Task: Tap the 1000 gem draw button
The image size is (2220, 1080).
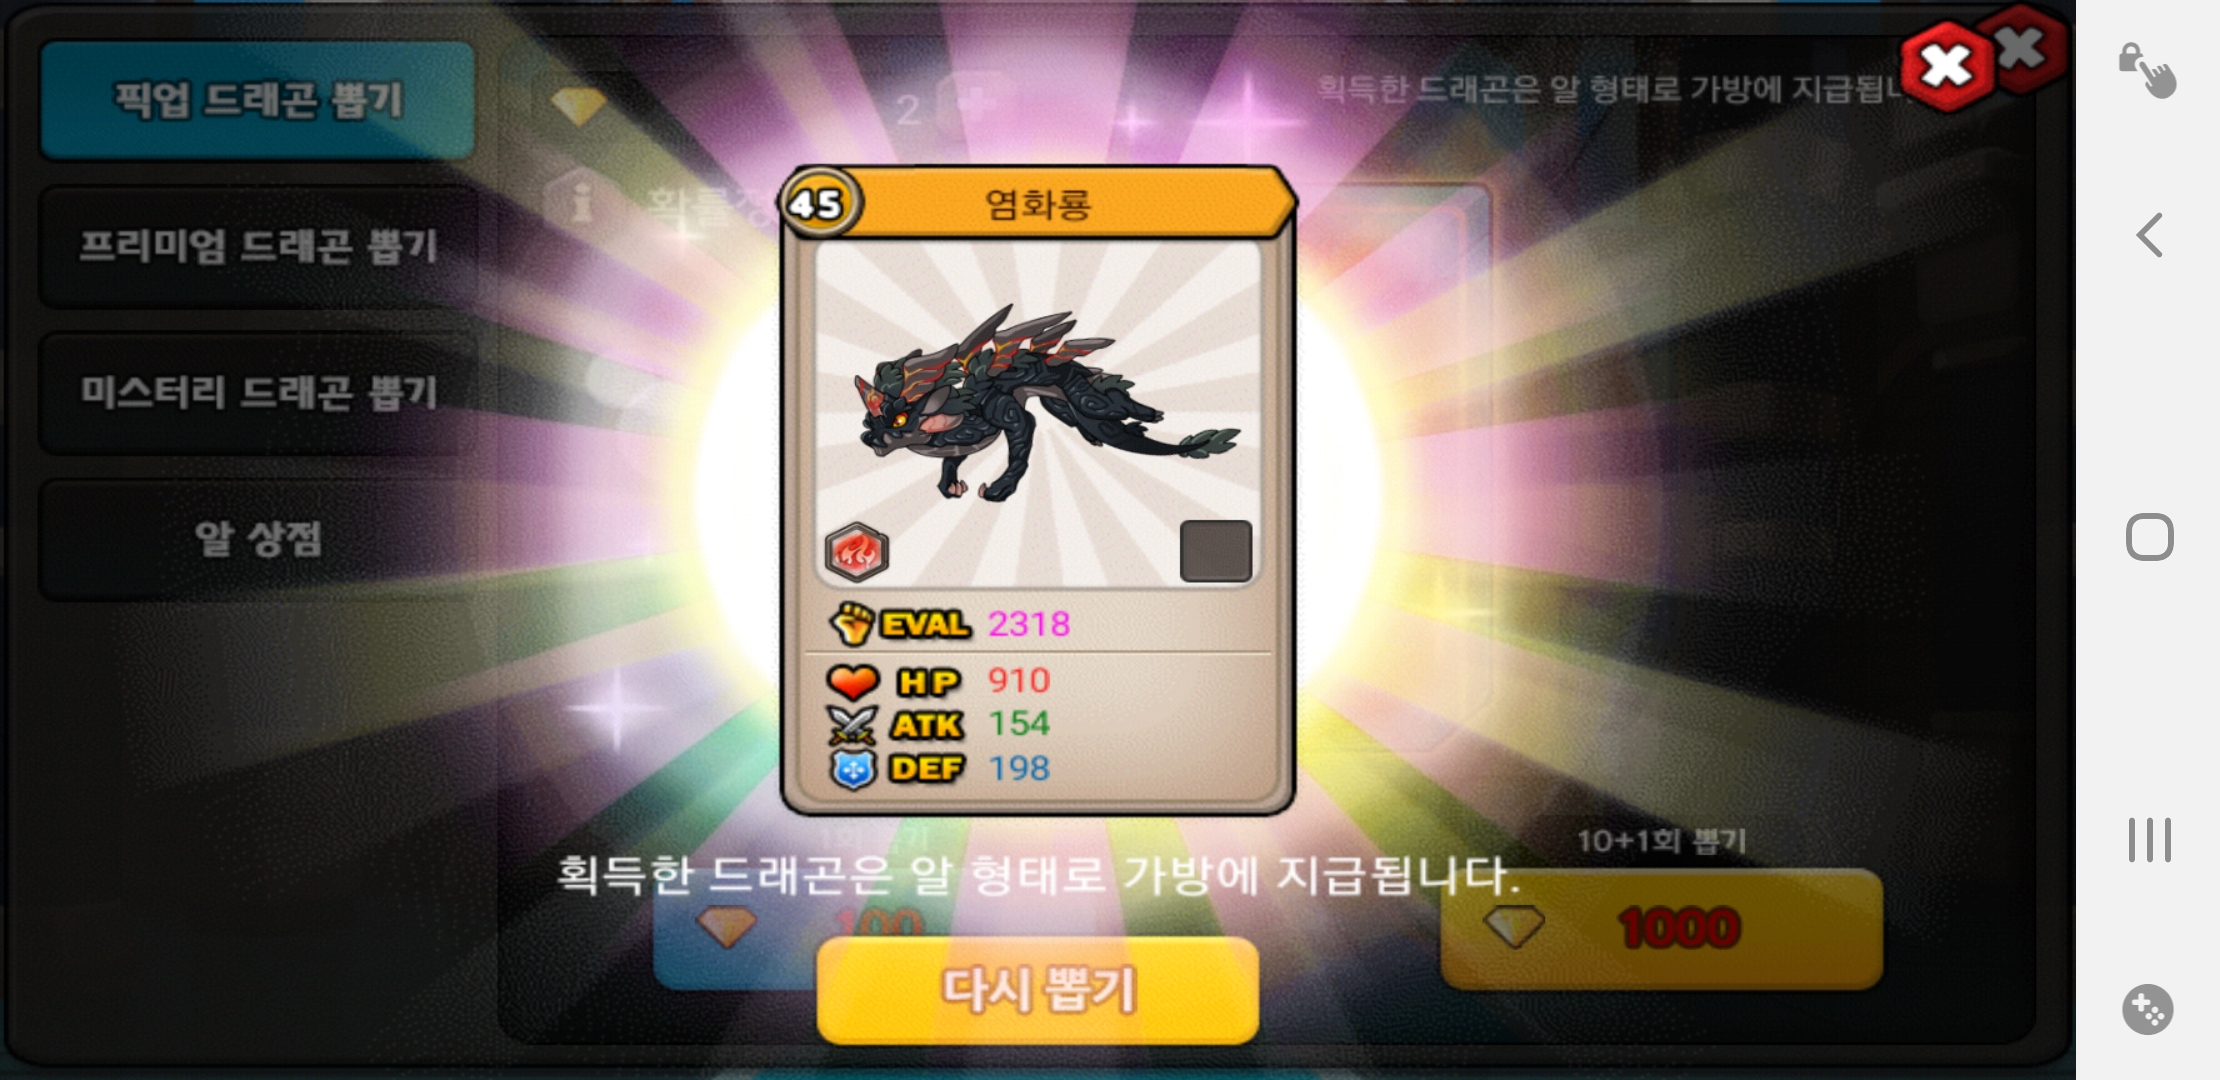Action: click(1661, 928)
